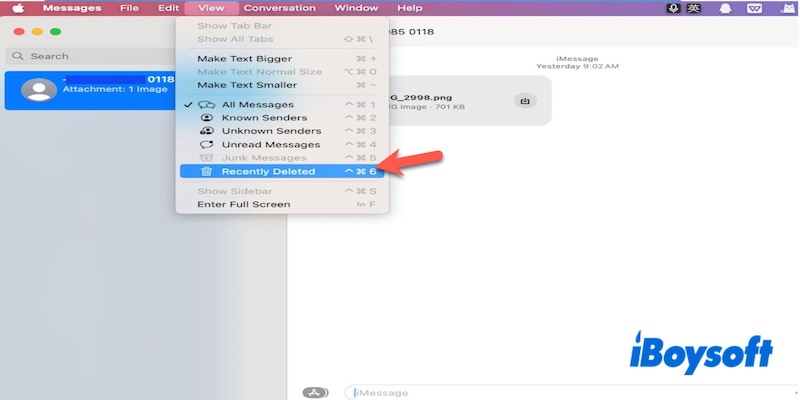This screenshot has height=400, width=800.
Task: Open the Apple menu
Action: click(18, 8)
